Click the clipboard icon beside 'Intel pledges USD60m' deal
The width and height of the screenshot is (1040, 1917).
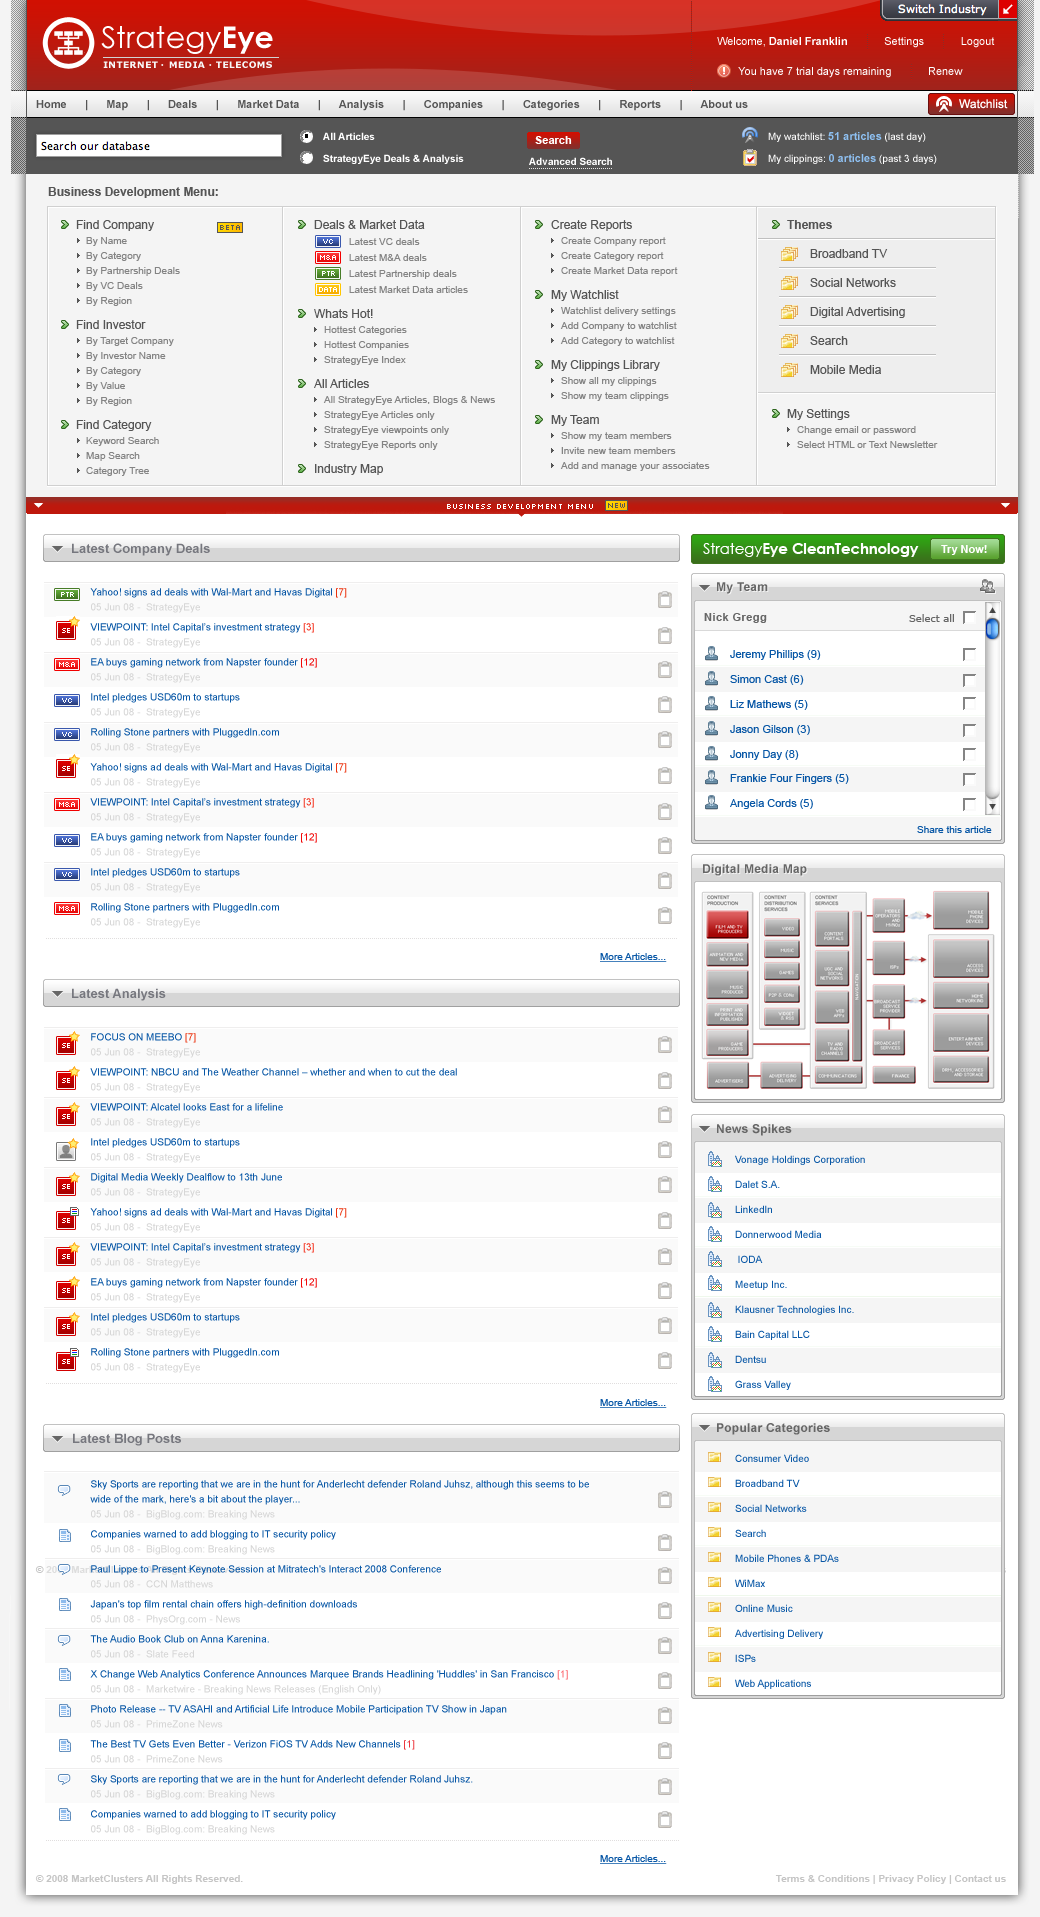(664, 705)
